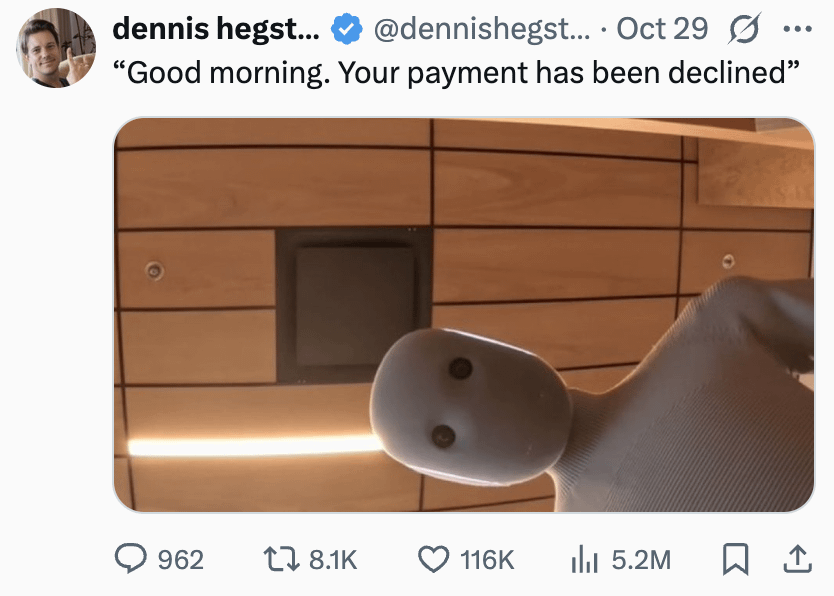Open view analytics bar chart icon
This screenshot has height=596, width=834.
[585, 560]
